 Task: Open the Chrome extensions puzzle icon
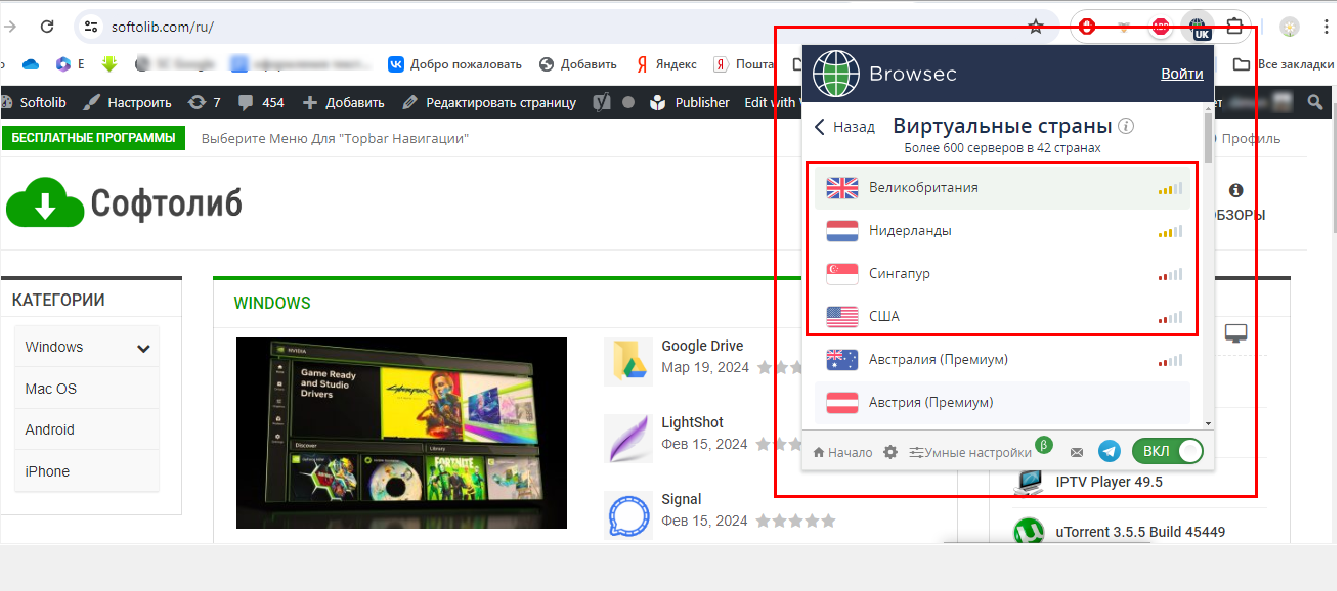point(1234,27)
